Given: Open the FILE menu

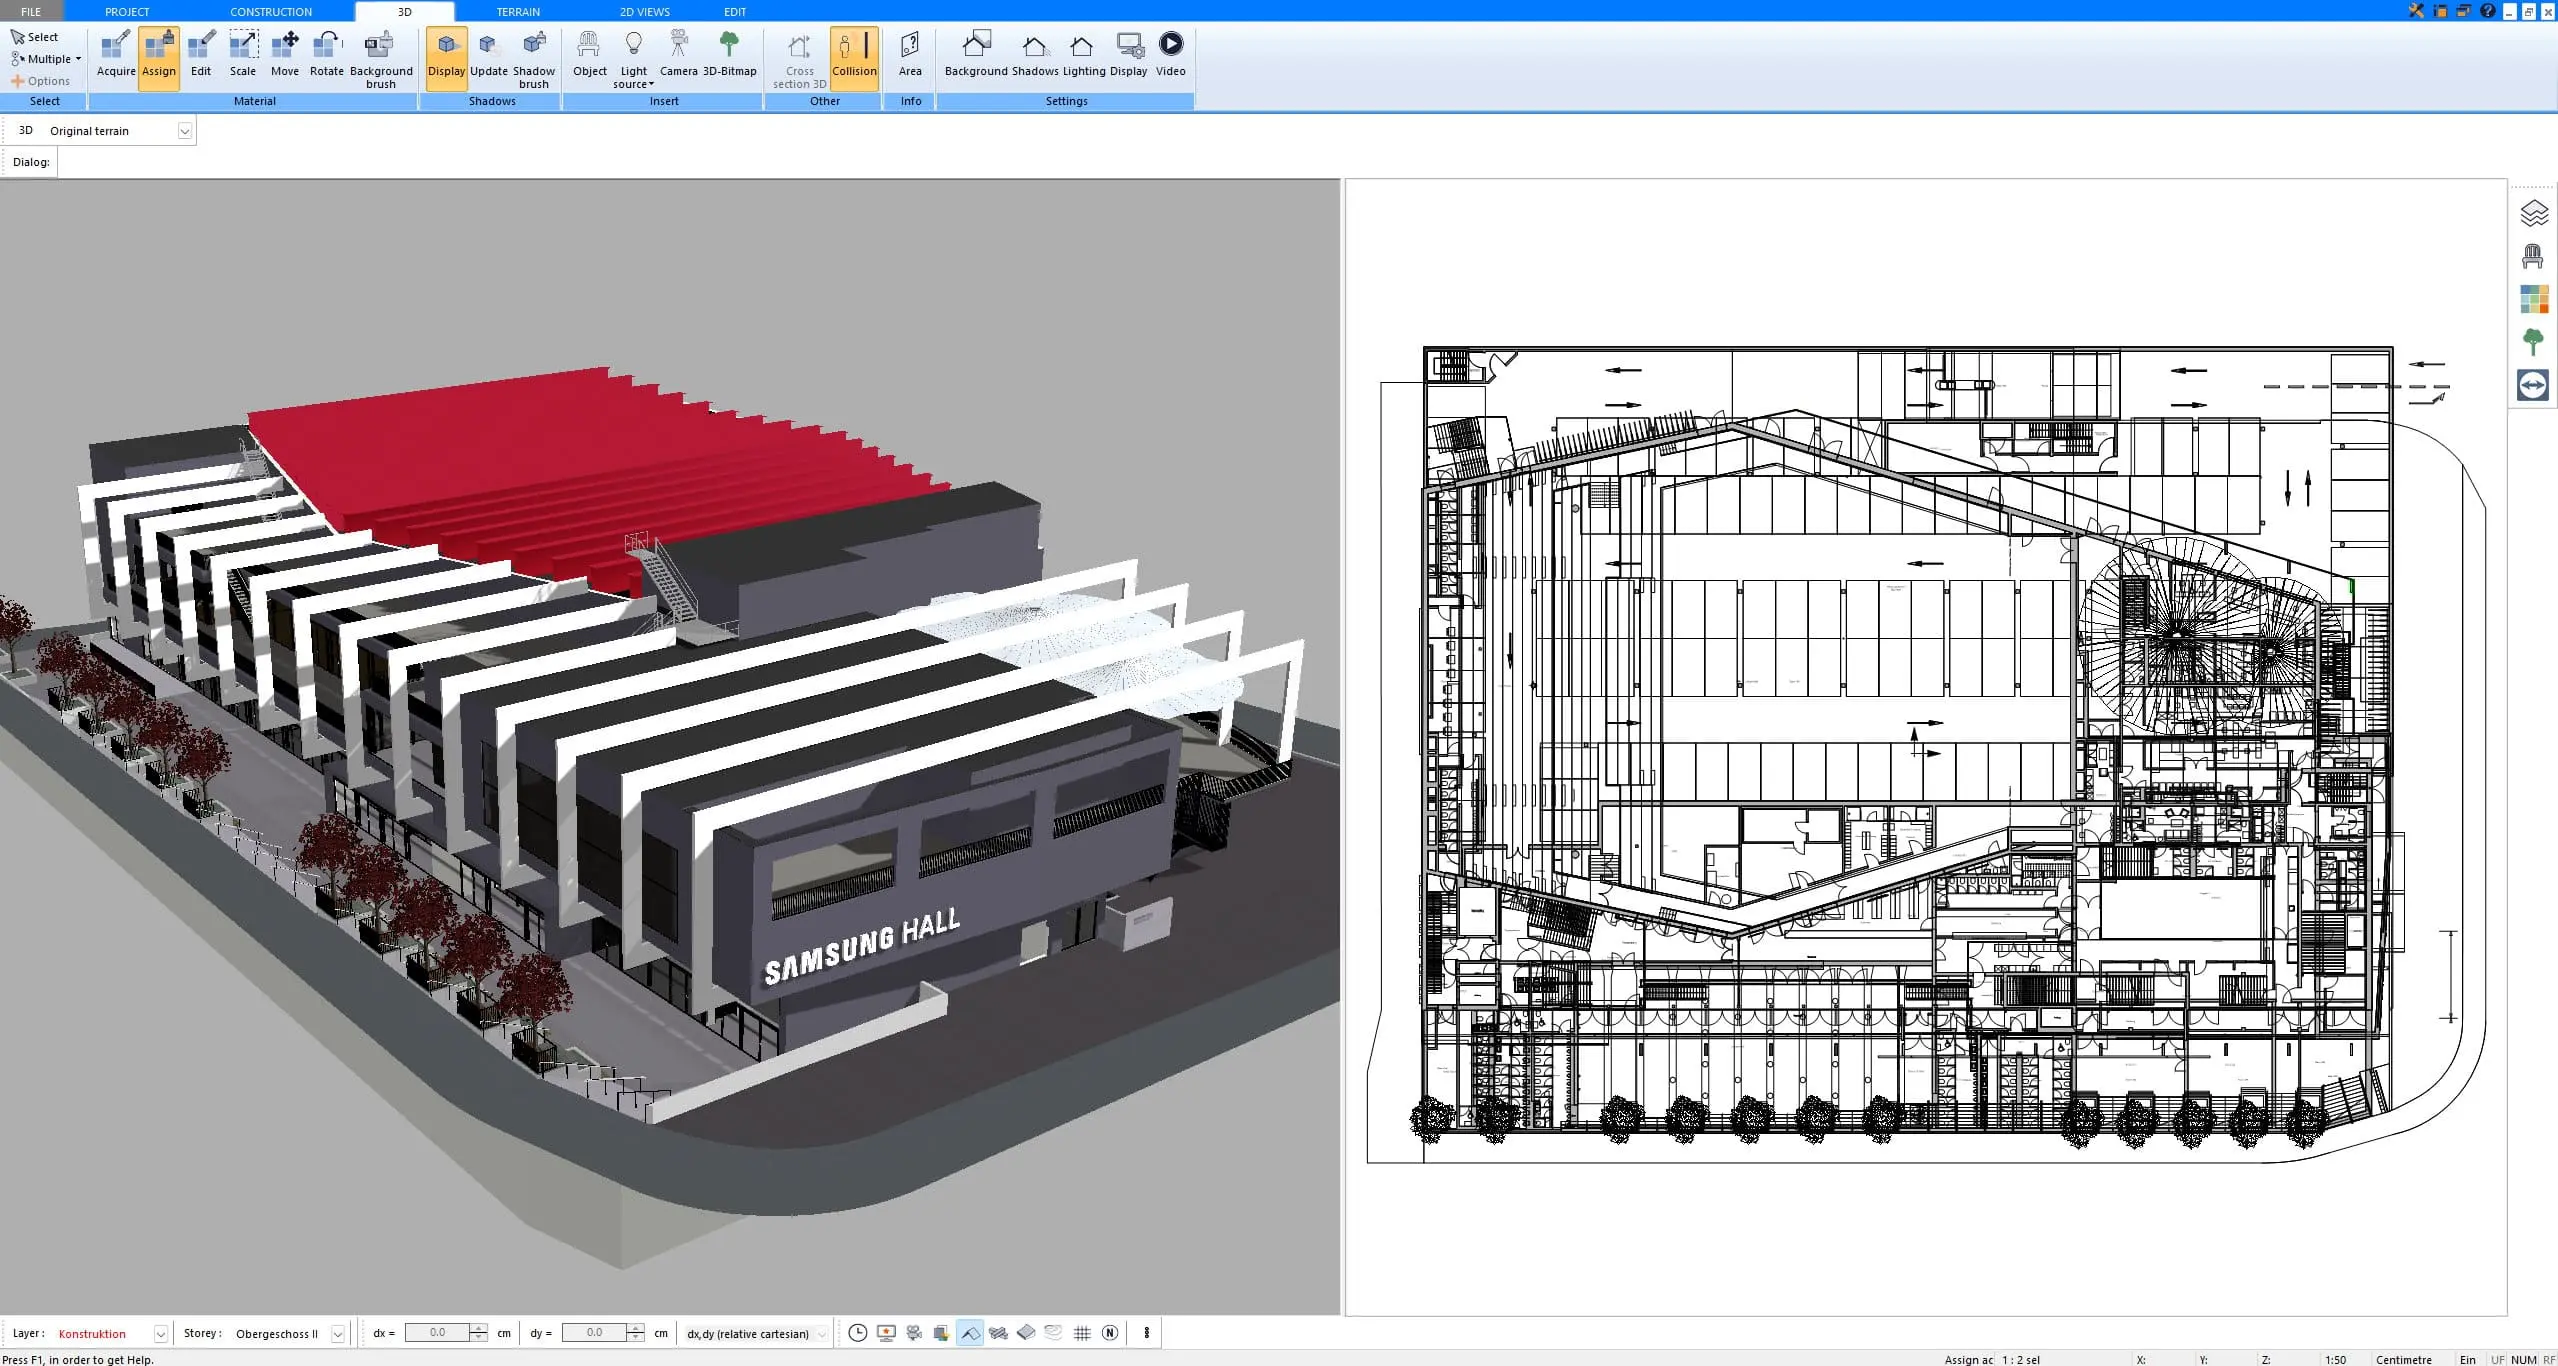Looking at the screenshot, I should pos(31,11).
